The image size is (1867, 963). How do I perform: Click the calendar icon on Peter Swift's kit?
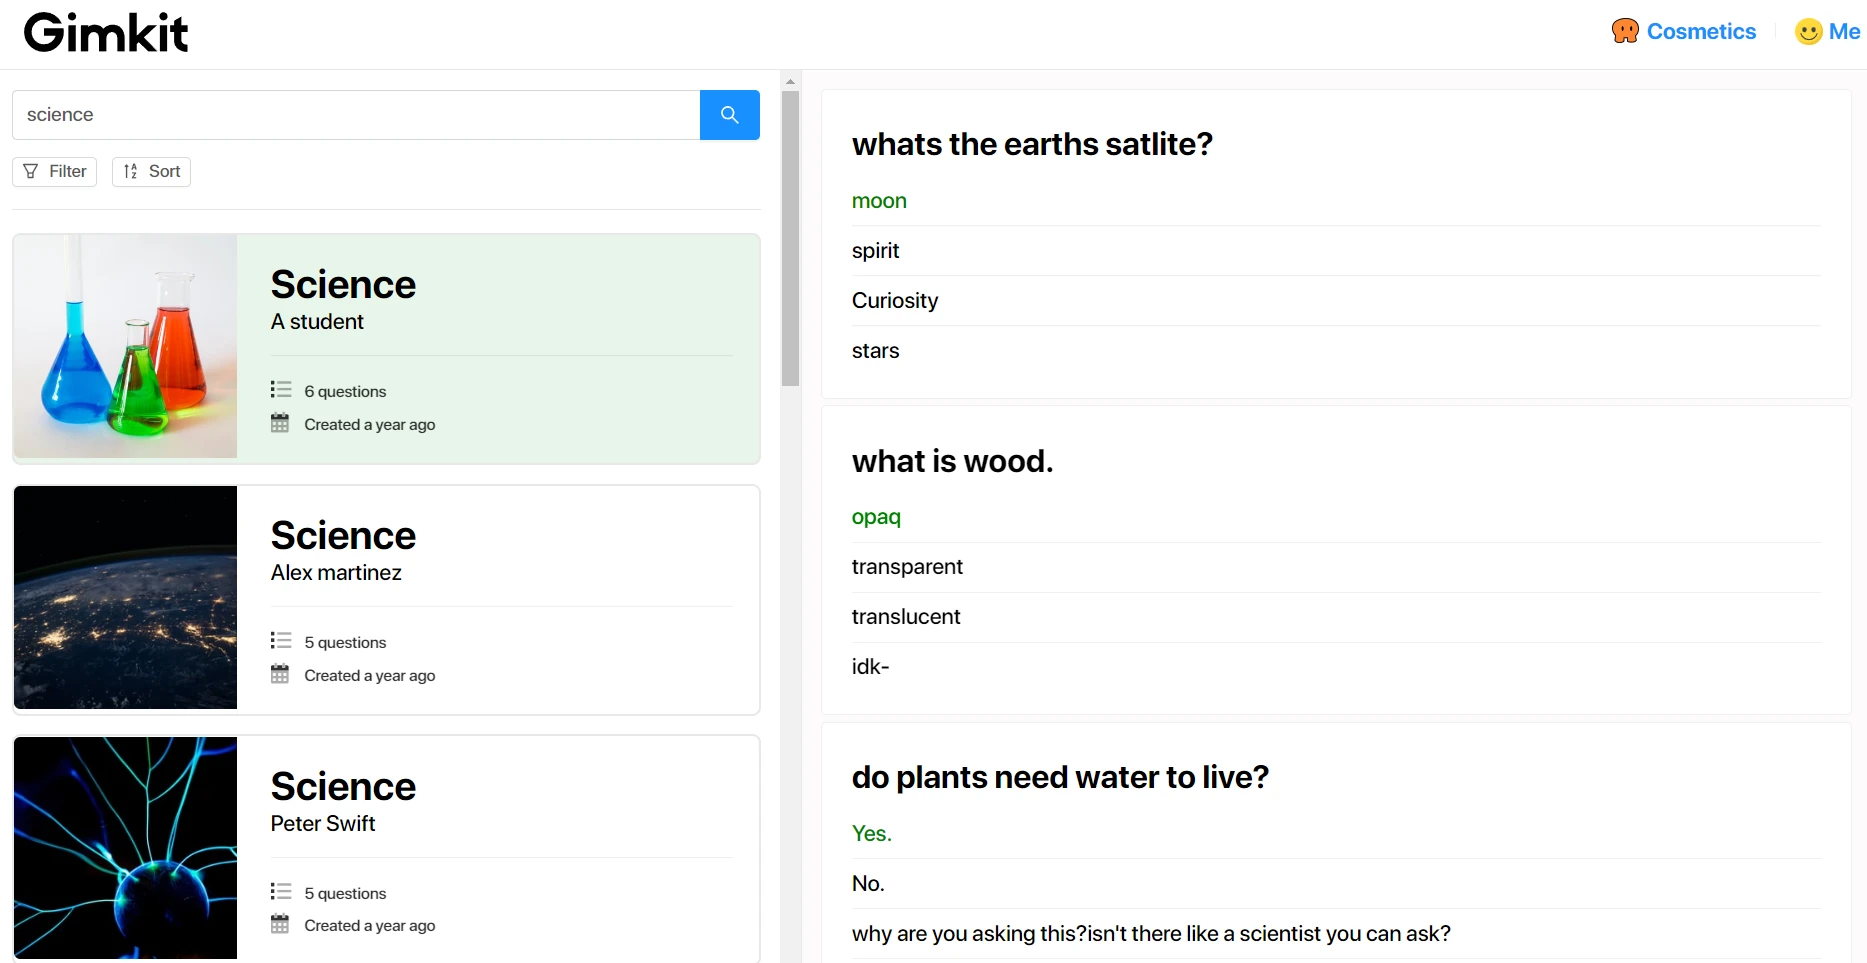pyautogui.click(x=281, y=925)
